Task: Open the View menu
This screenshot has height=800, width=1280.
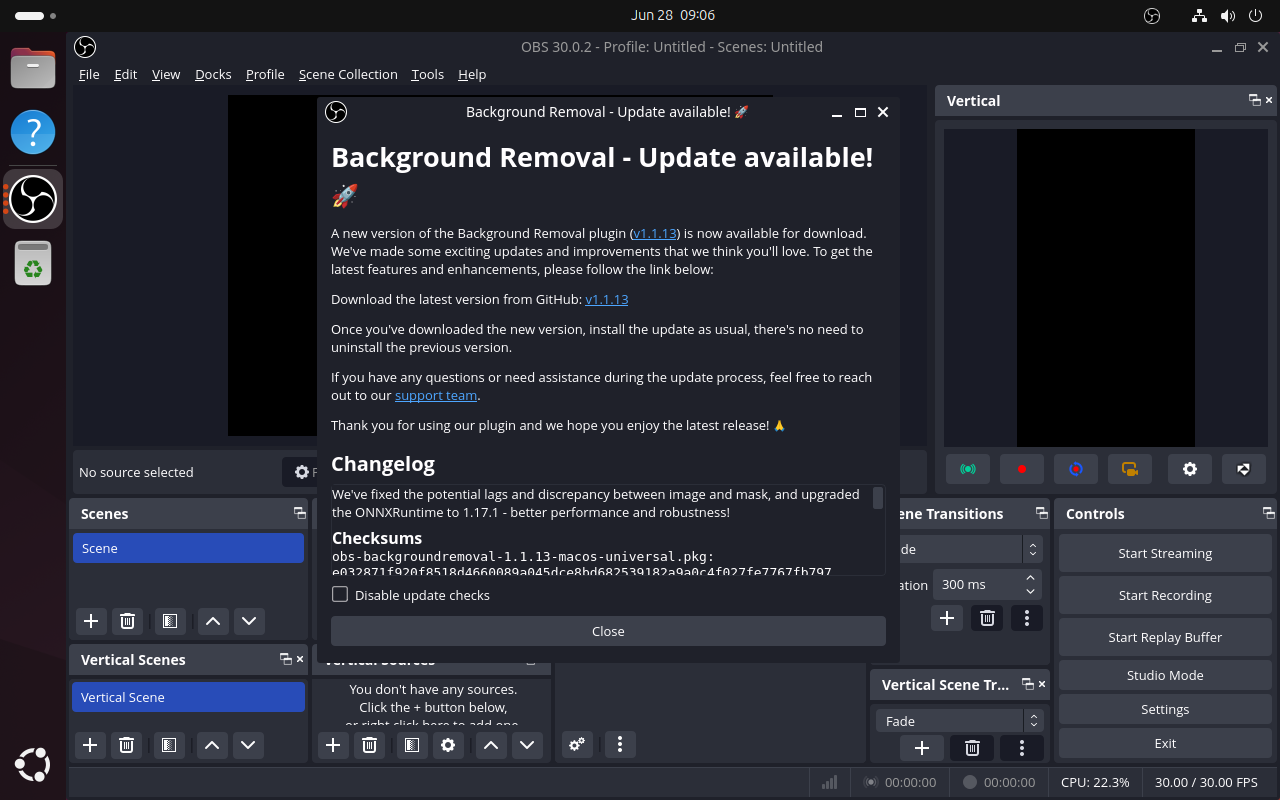Action: click(166, 74)
